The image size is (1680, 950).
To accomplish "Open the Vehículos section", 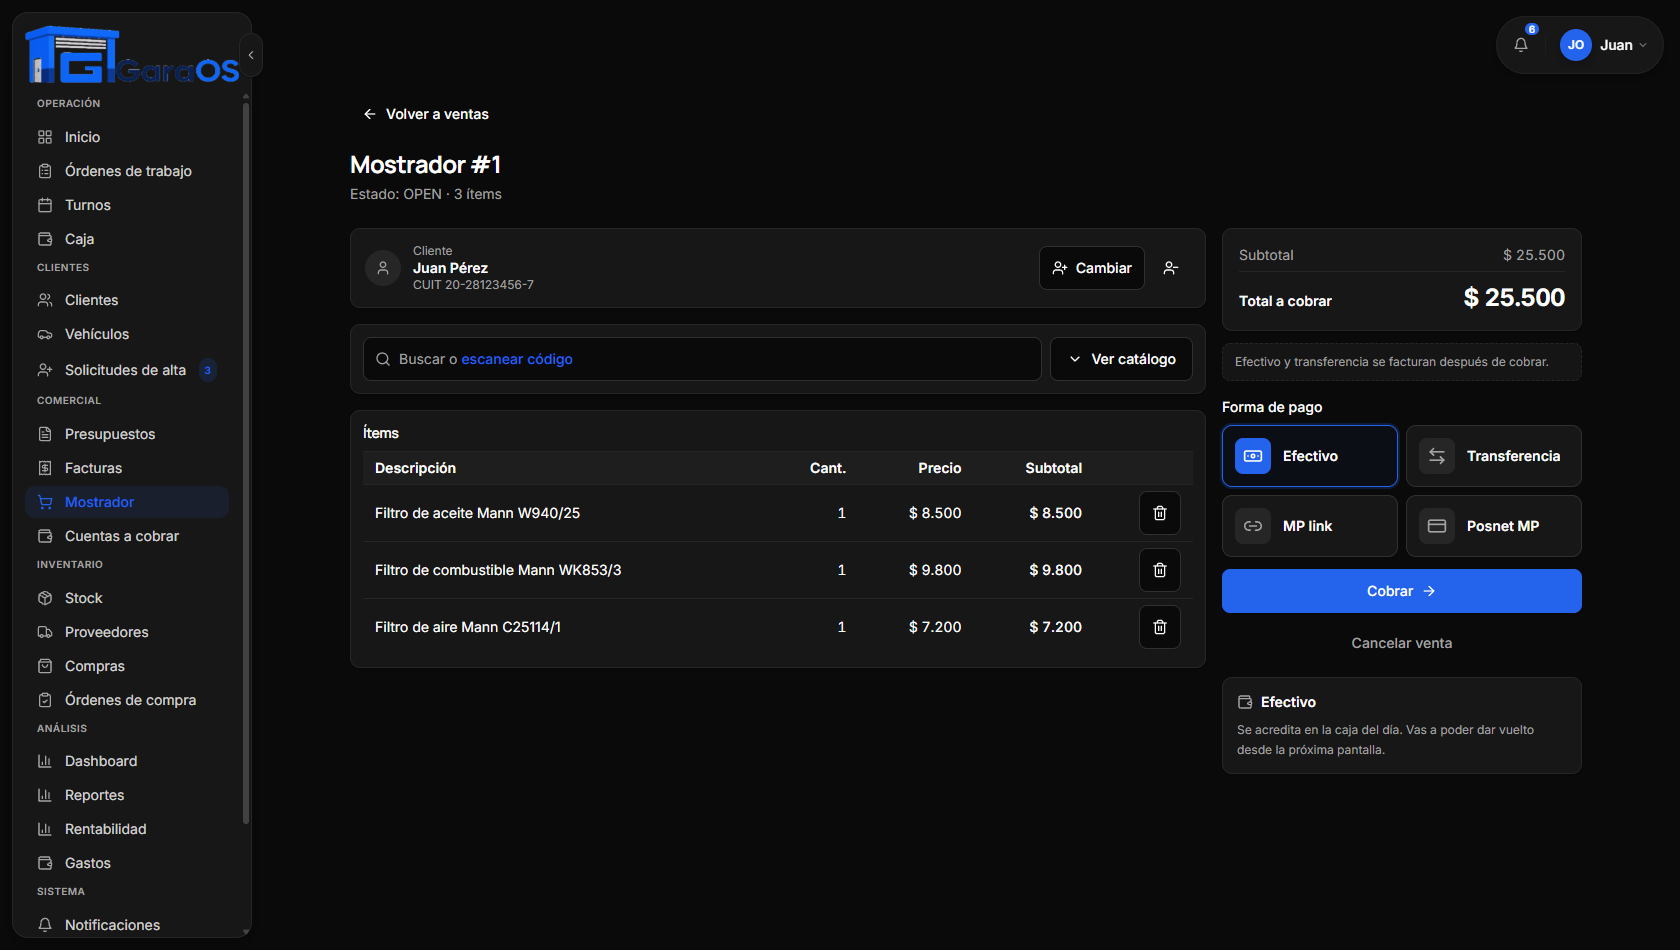I will tap(127, 334).
